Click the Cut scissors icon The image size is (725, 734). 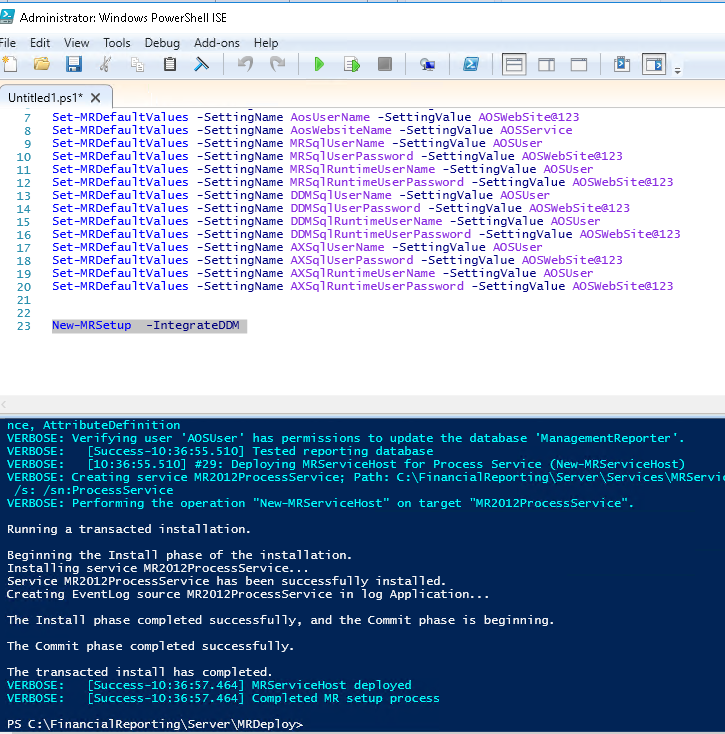(x=105, y=65)
